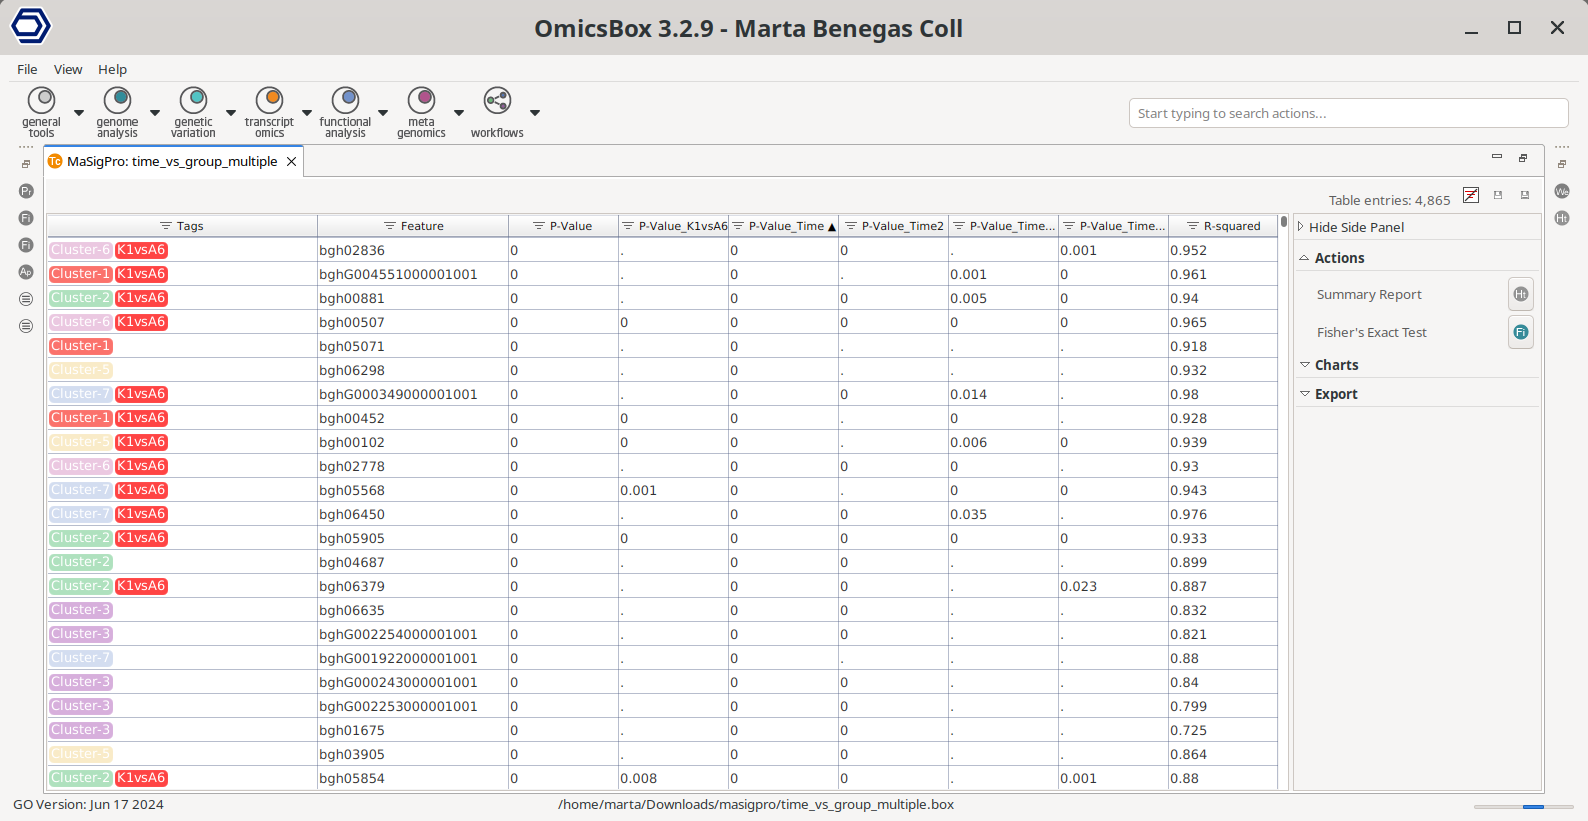Click the functional analysis icon

coord(345,101)
